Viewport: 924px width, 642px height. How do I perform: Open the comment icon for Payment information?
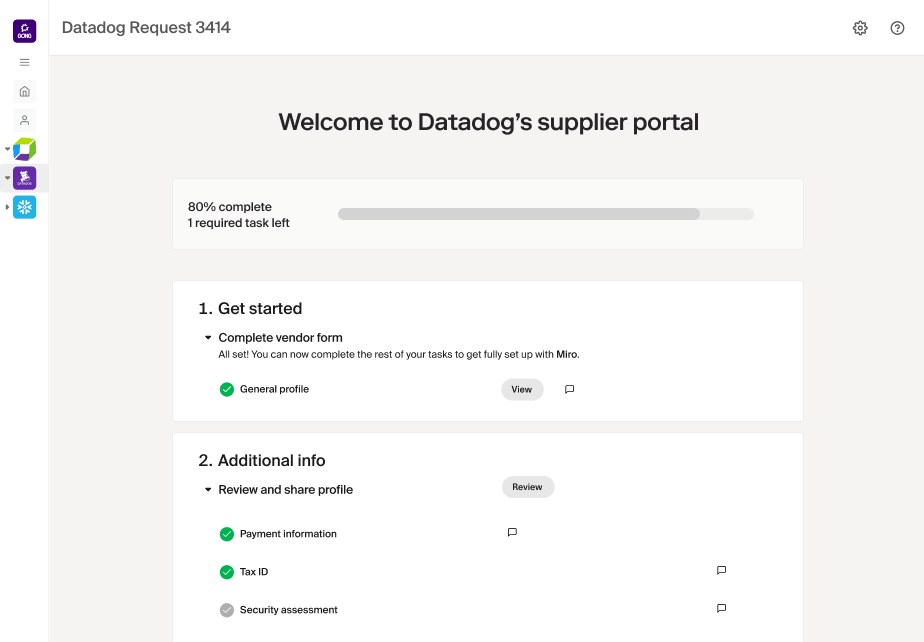pyautogui.click(x=512, y=532)
